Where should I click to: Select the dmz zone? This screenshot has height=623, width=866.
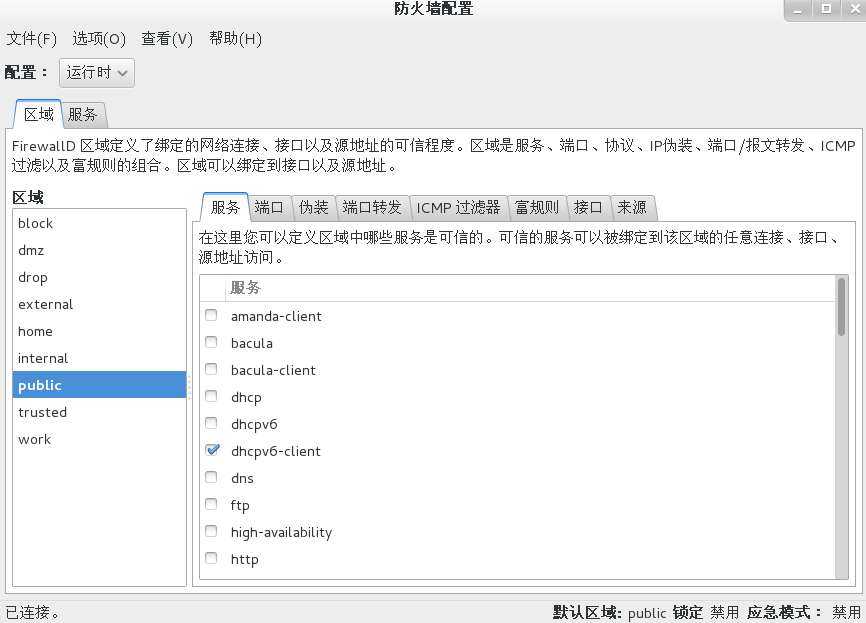tap(99, 250)
